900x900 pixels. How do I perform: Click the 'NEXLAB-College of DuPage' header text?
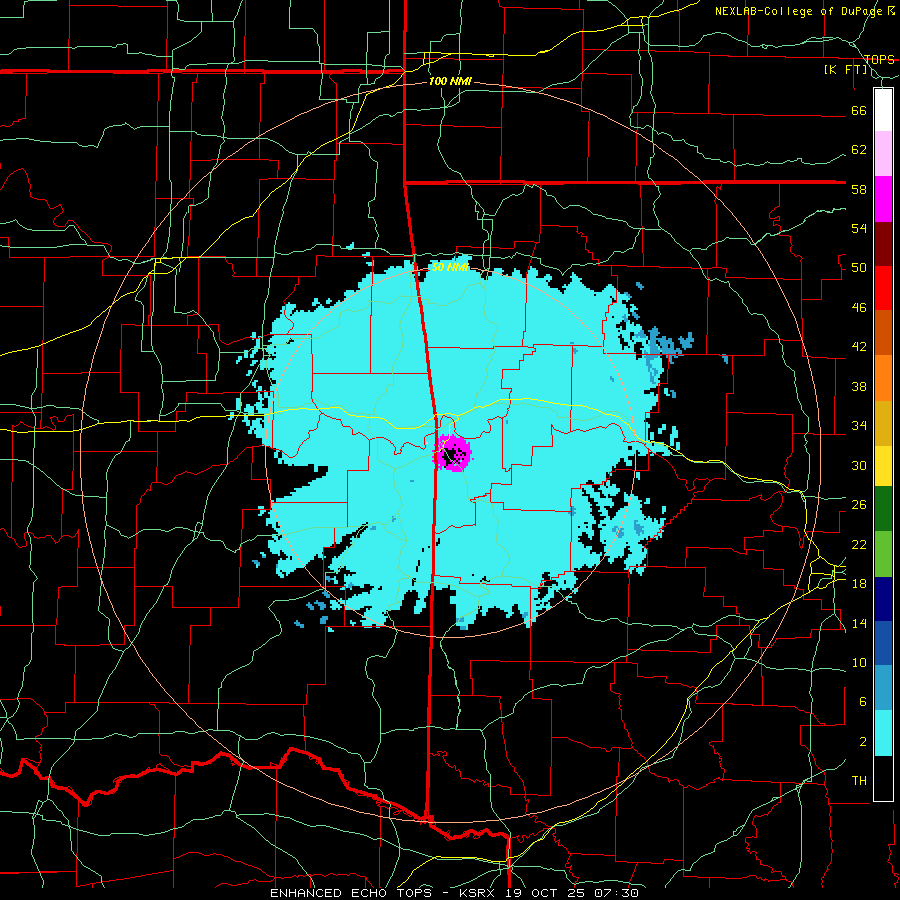[x=798, y=11]
